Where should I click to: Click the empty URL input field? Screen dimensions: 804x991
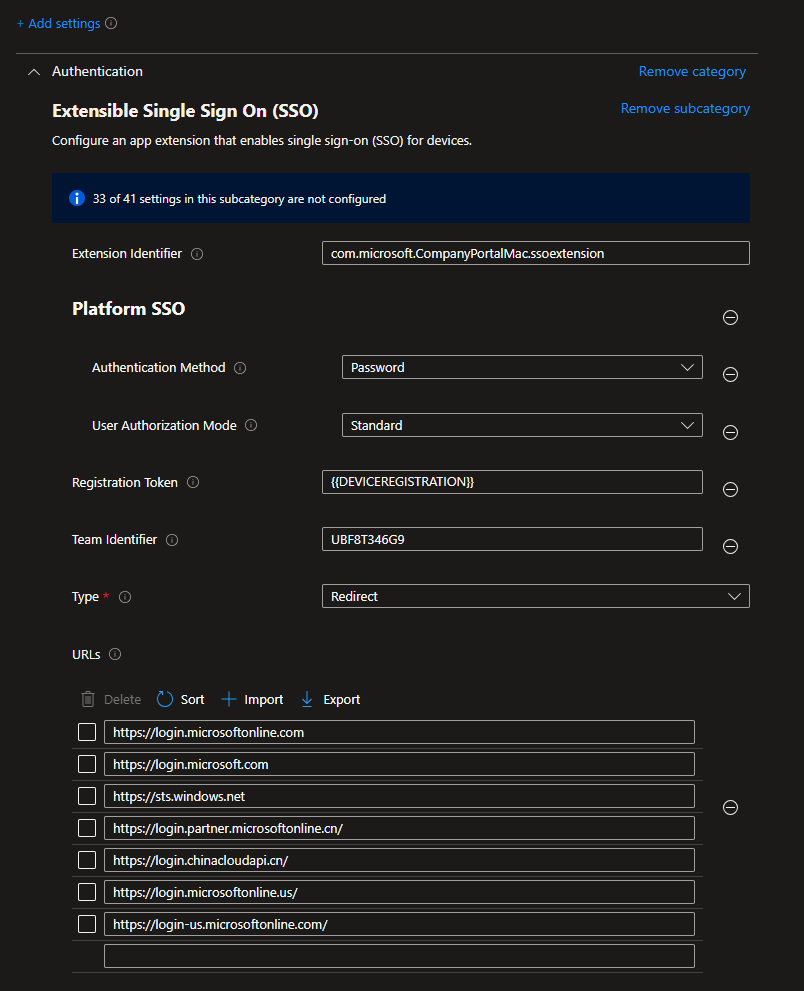click(x=399, y=957)
